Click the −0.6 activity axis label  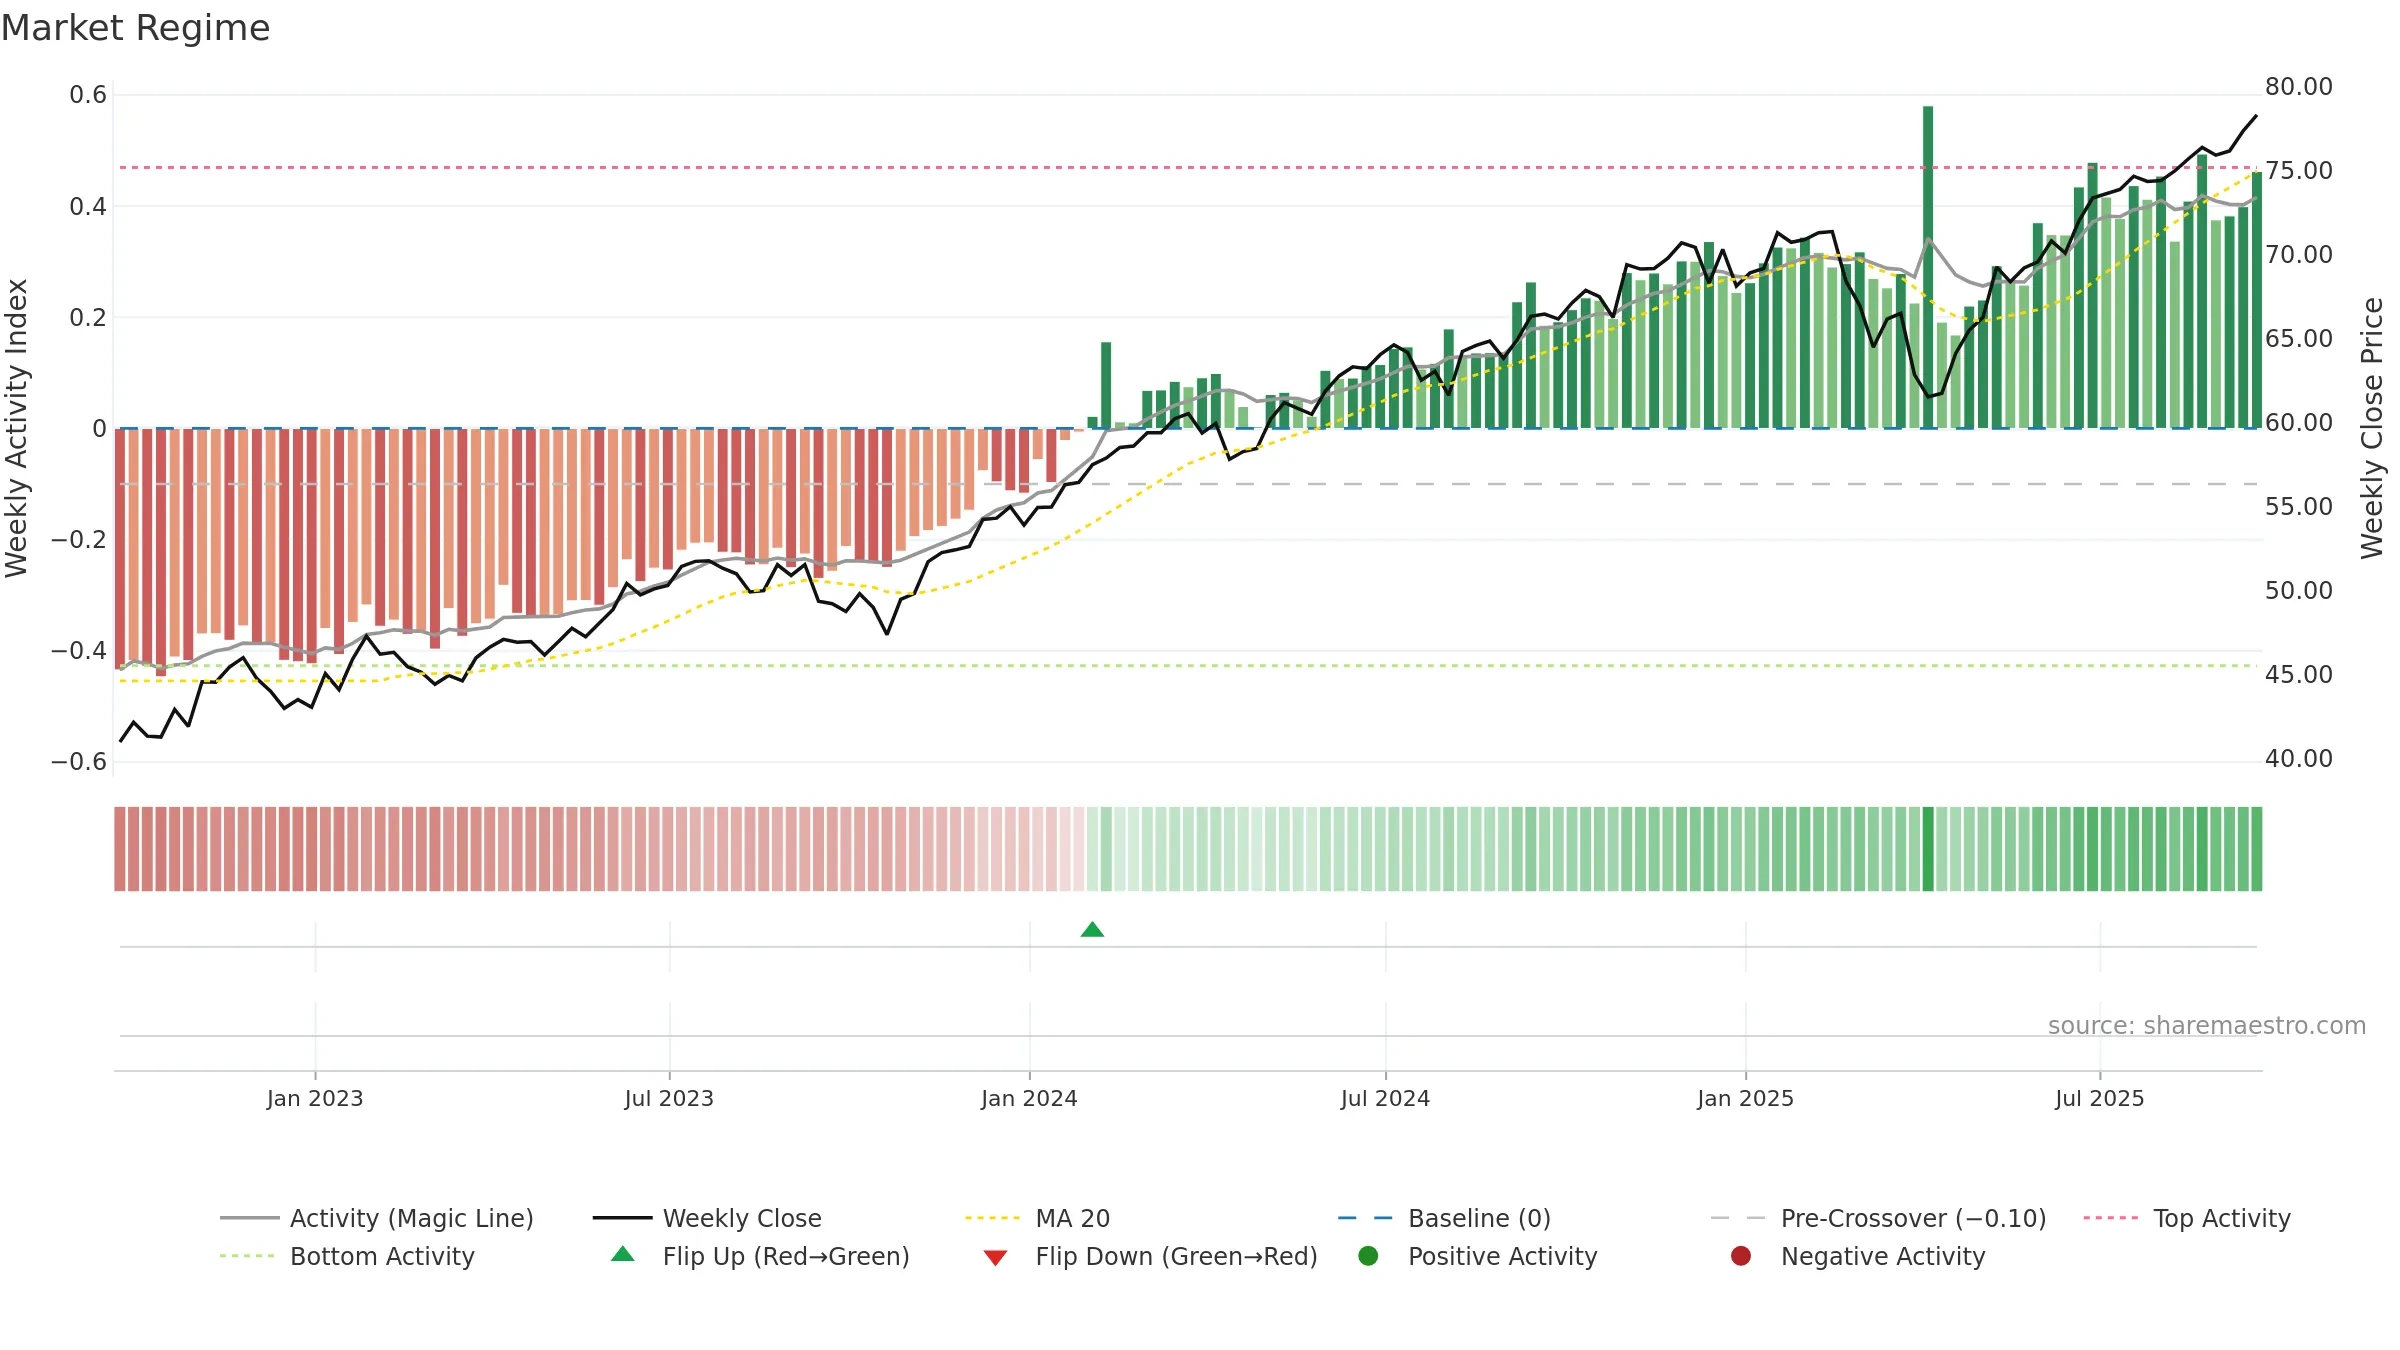79,762
